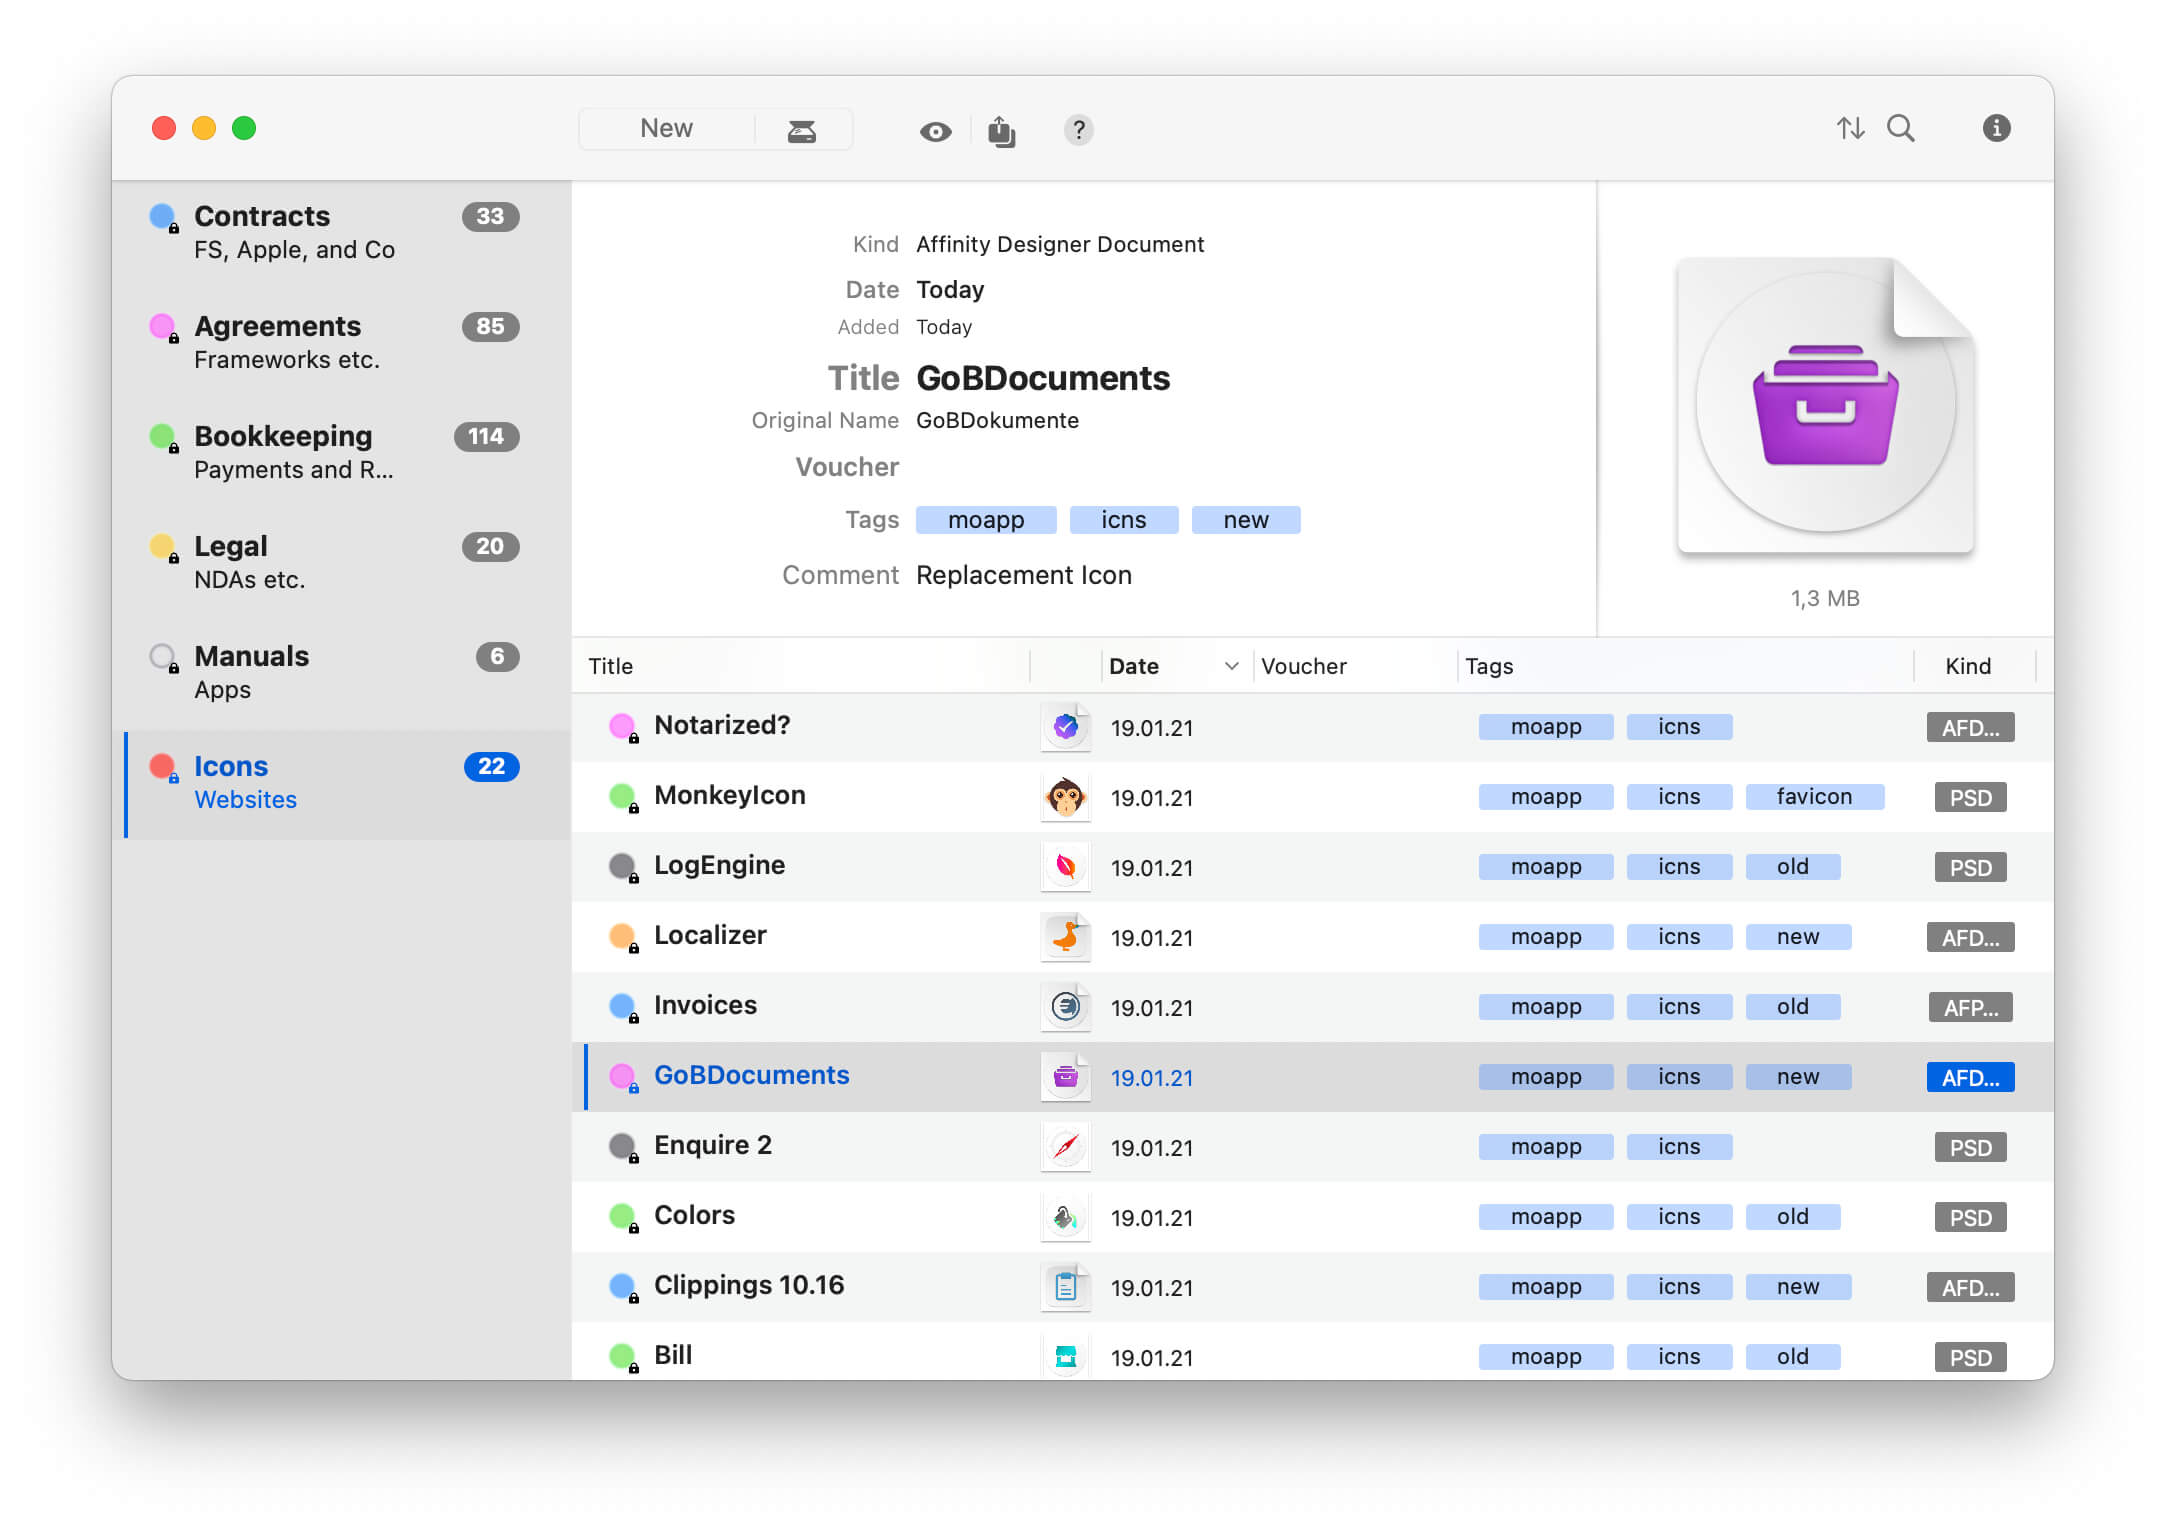Click the Comment field 'Replacement Icon'
The image size is (2166, 1528).
coord(1023,576)
